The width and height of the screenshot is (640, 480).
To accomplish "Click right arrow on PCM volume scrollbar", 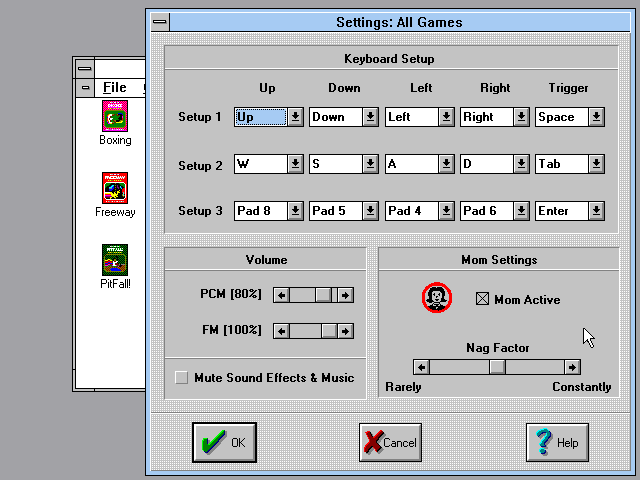I will click(x=345, y=295).
